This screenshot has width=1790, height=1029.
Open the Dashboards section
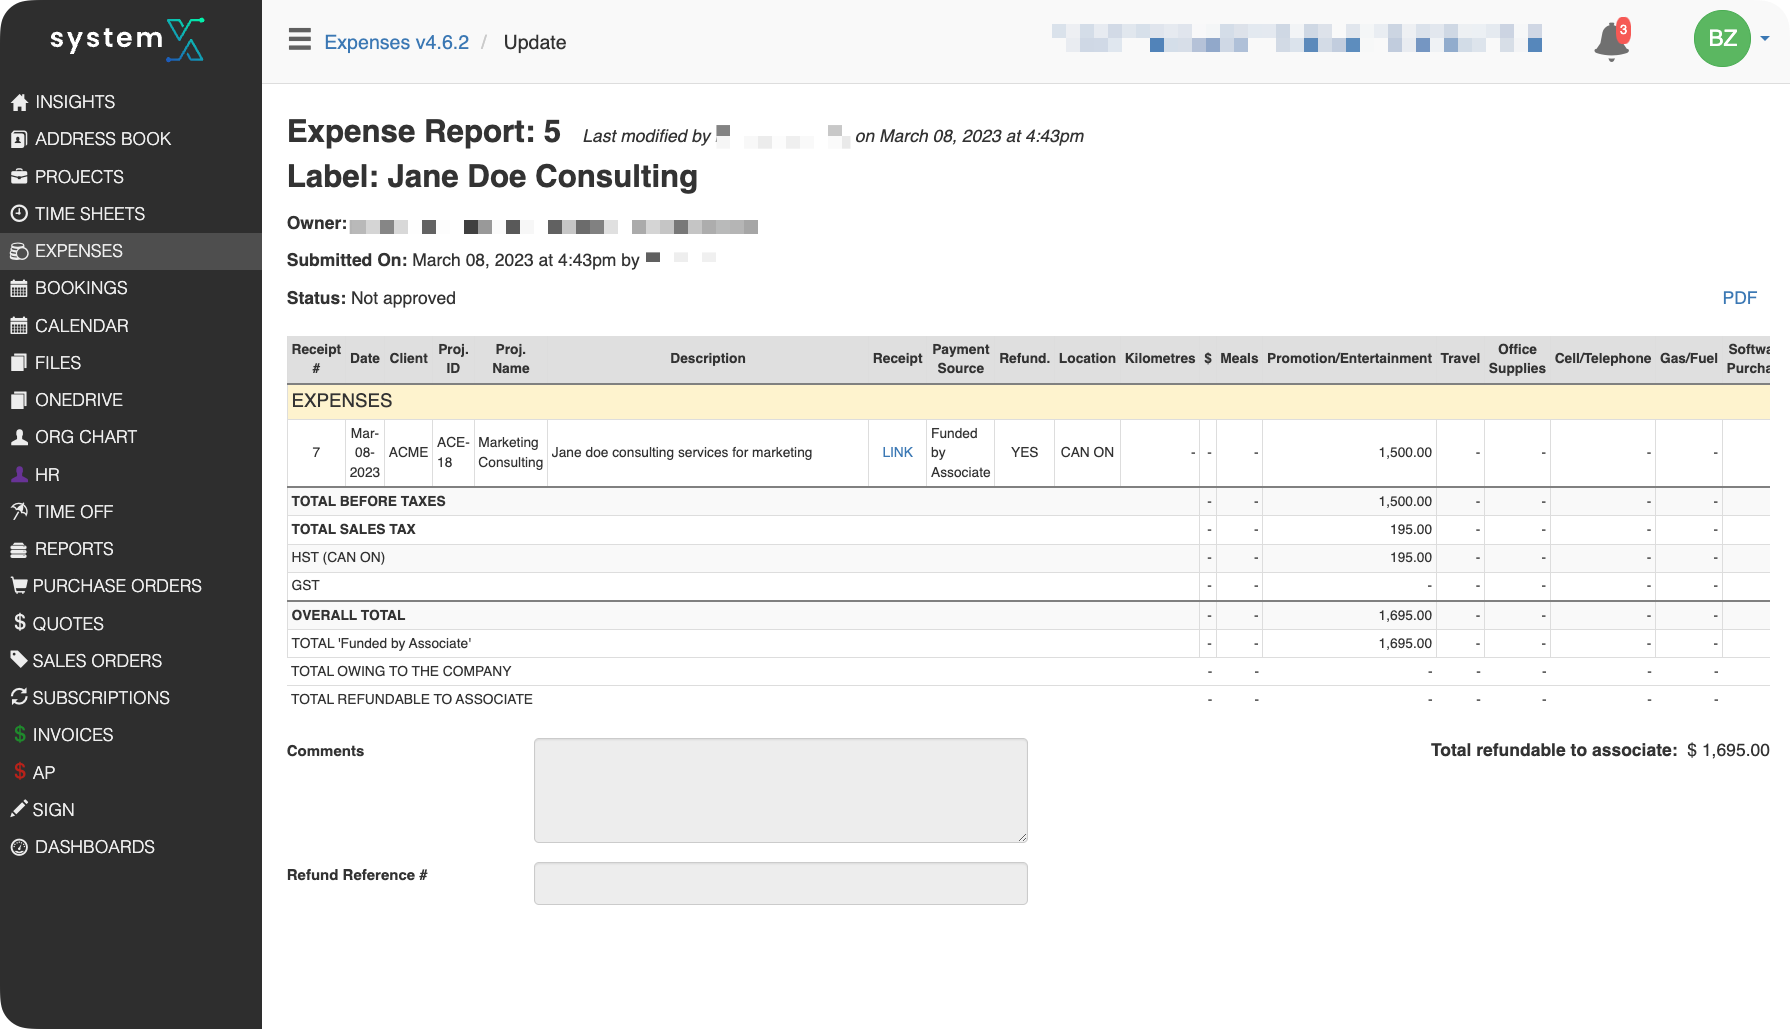pyautogui.click(x=94, y=846)
